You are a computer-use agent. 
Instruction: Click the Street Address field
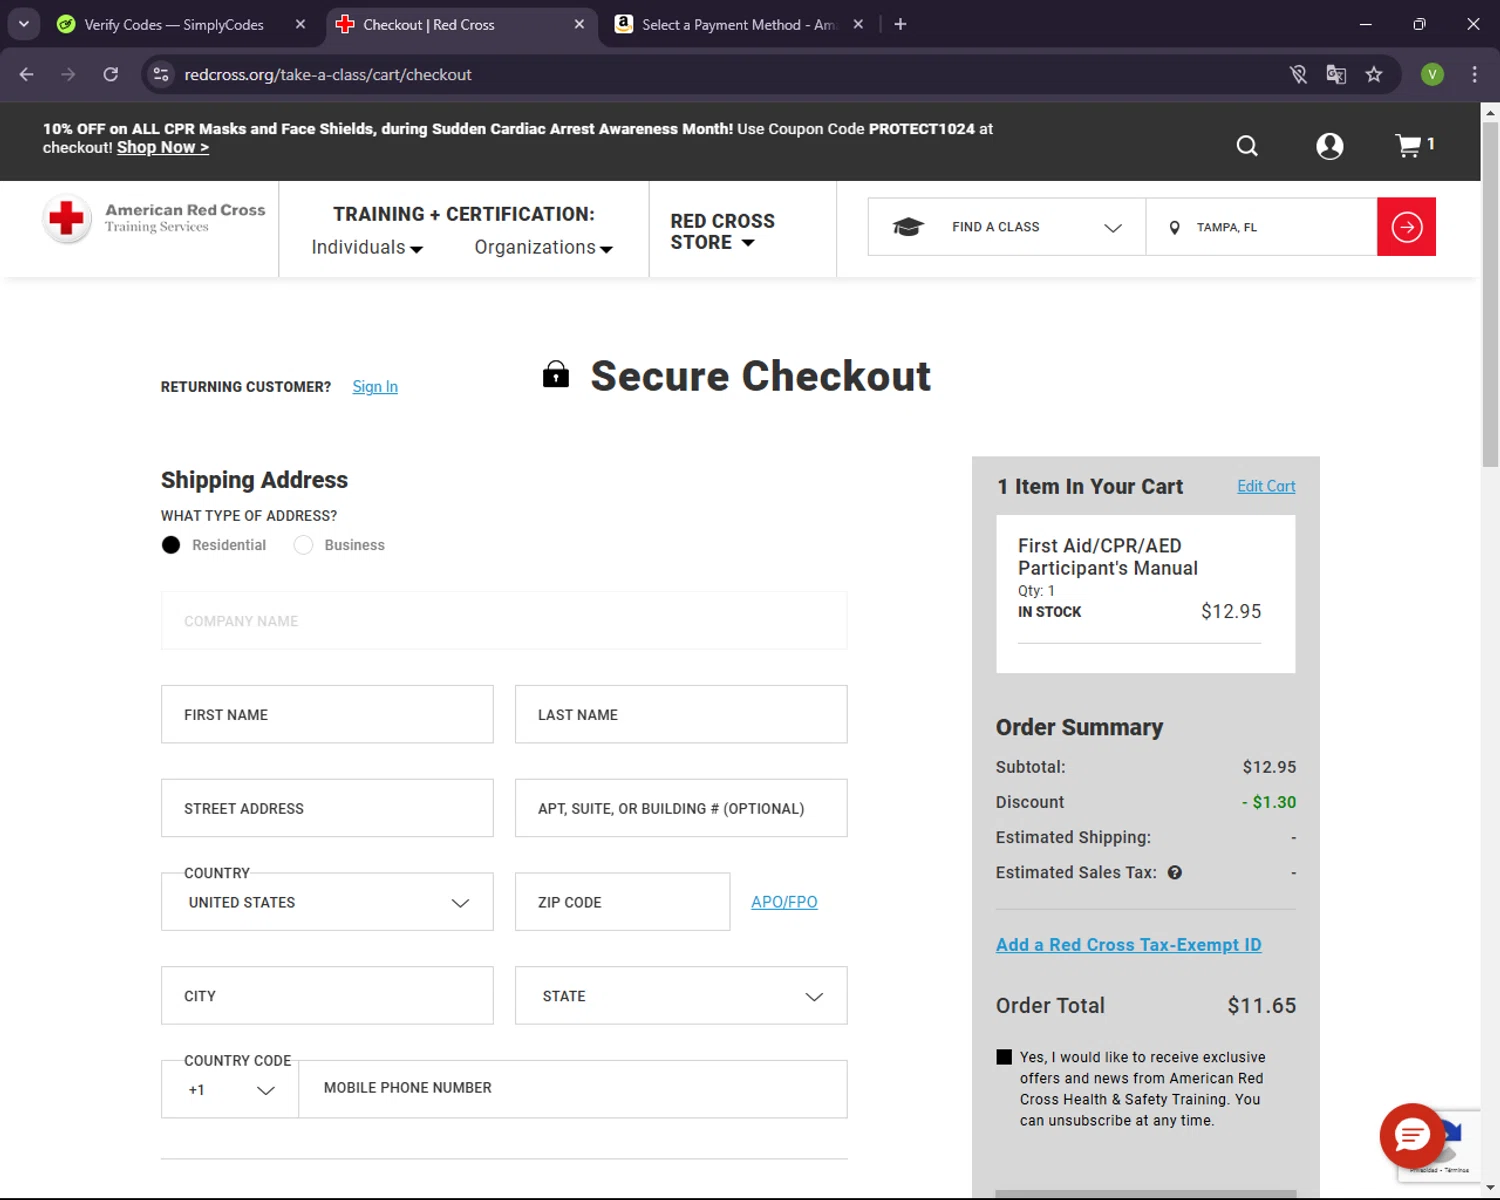327,808
